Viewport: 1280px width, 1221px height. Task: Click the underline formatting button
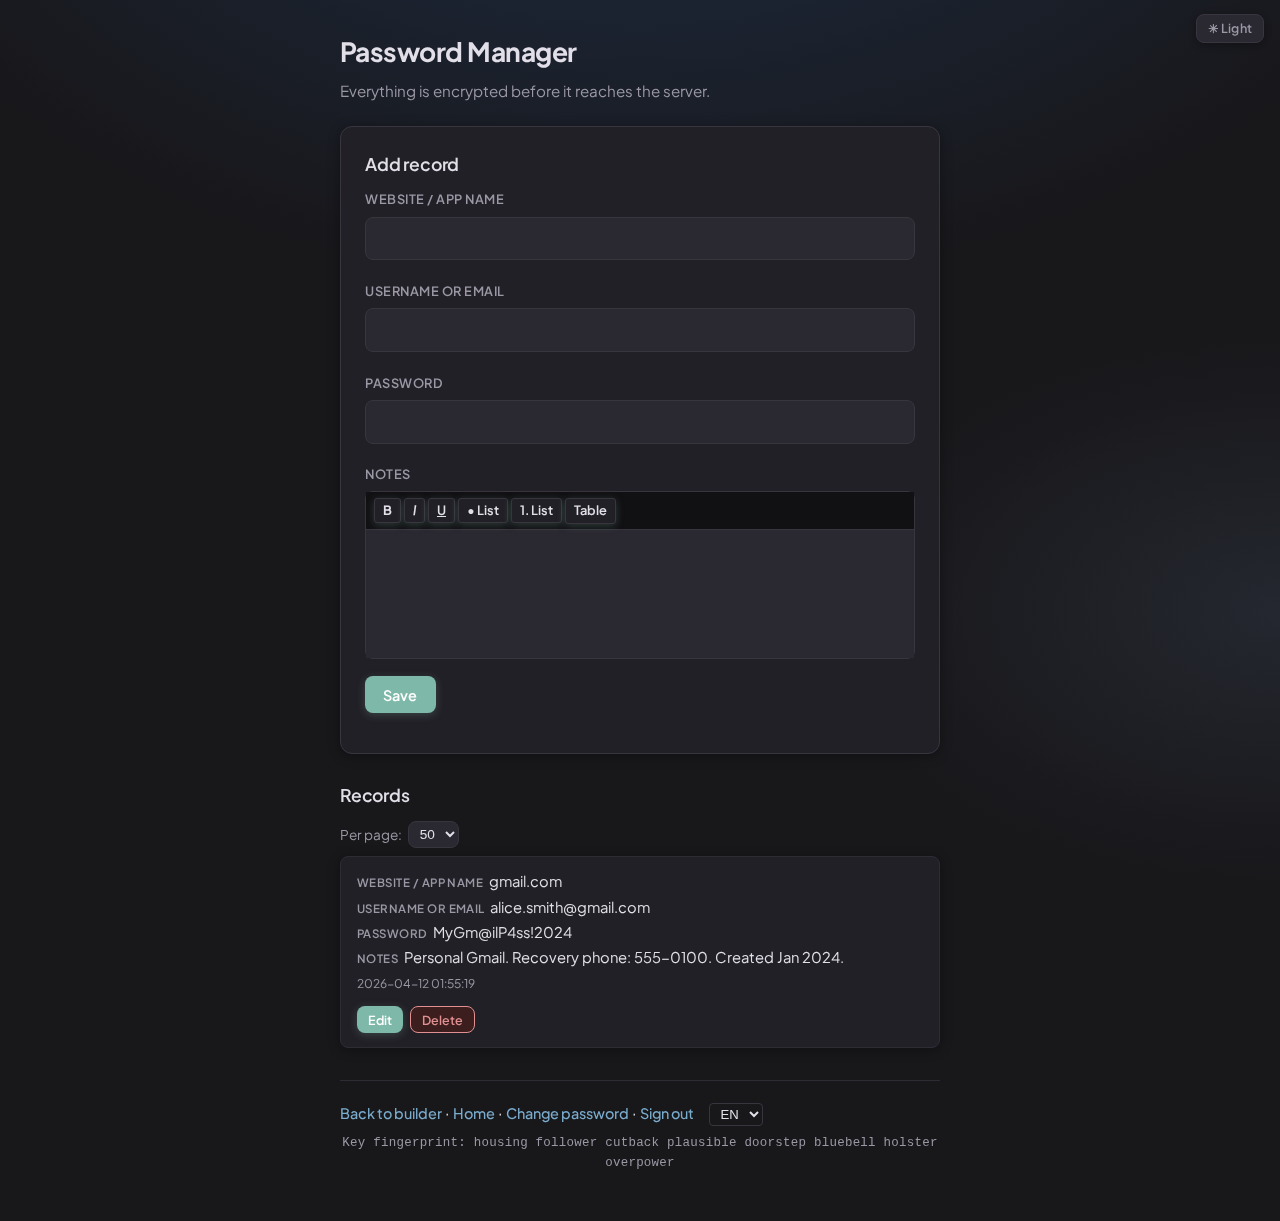[x=441, y=511]
